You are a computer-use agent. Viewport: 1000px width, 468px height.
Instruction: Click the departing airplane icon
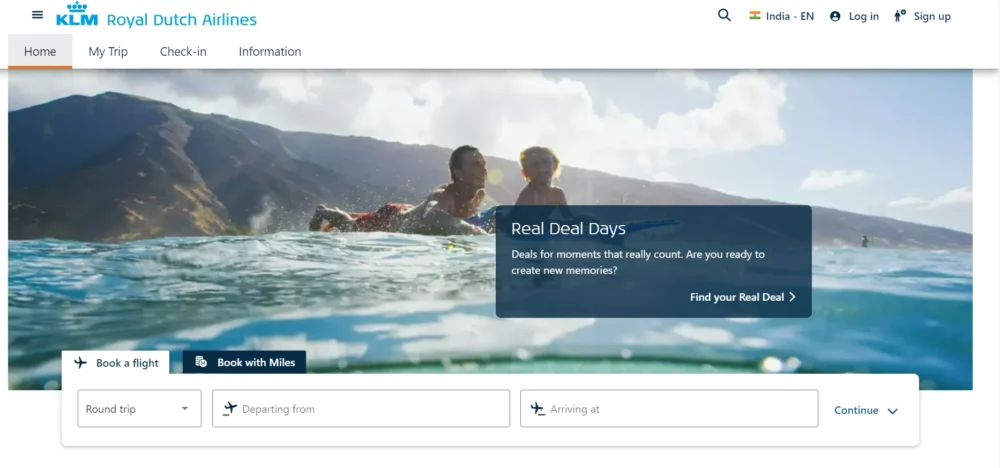point(230,408)
